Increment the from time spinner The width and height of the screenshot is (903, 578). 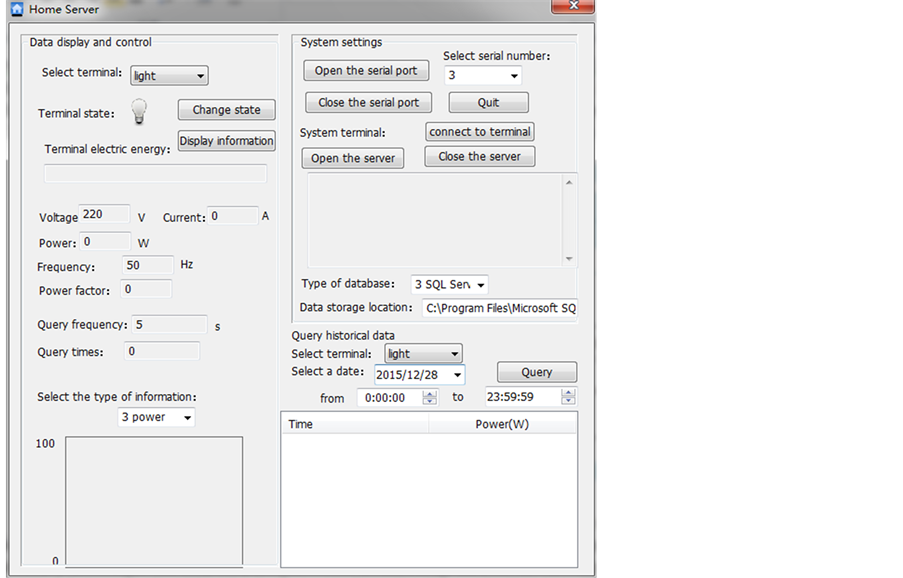tap(430, 393)
